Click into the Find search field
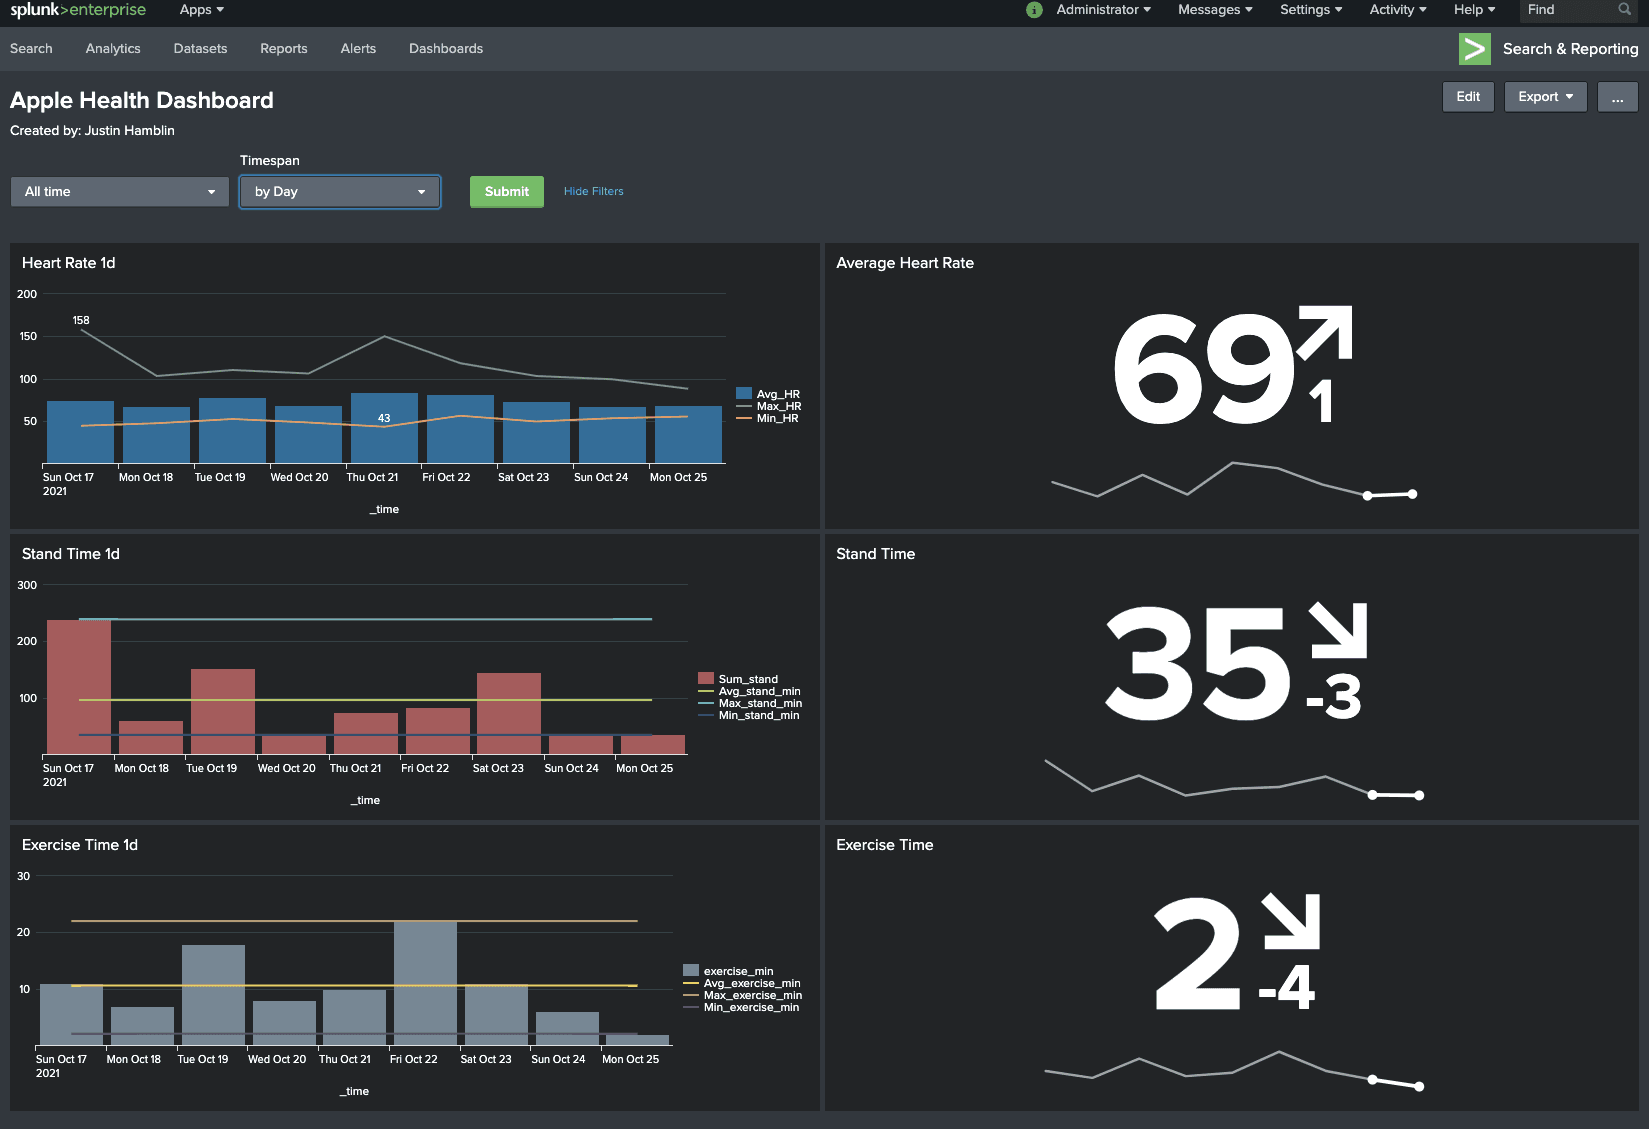 1568,10
